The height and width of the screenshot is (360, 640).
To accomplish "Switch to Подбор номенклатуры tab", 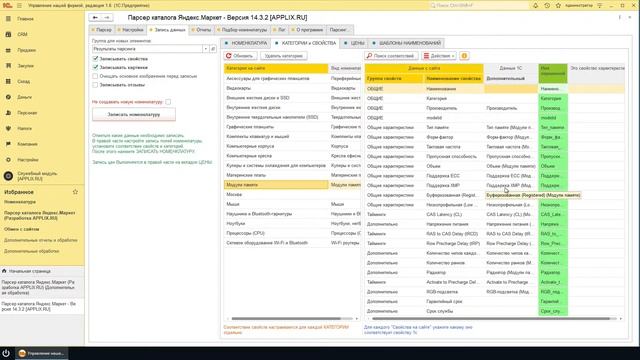I will click(x=242, y=30).
